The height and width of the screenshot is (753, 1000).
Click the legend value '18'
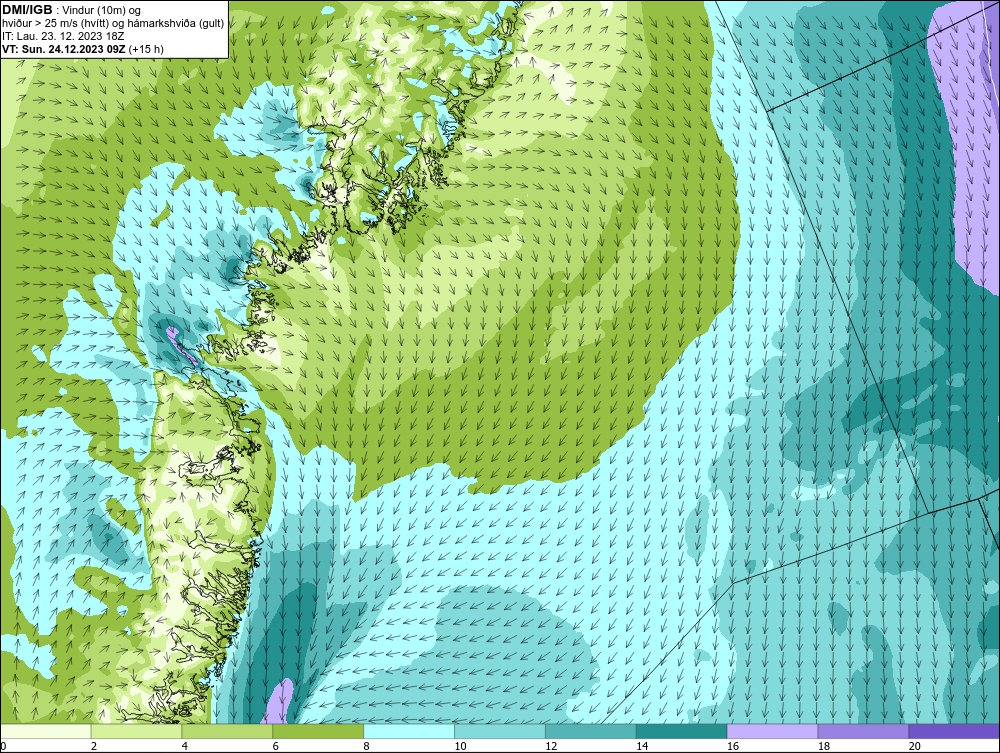823,746
